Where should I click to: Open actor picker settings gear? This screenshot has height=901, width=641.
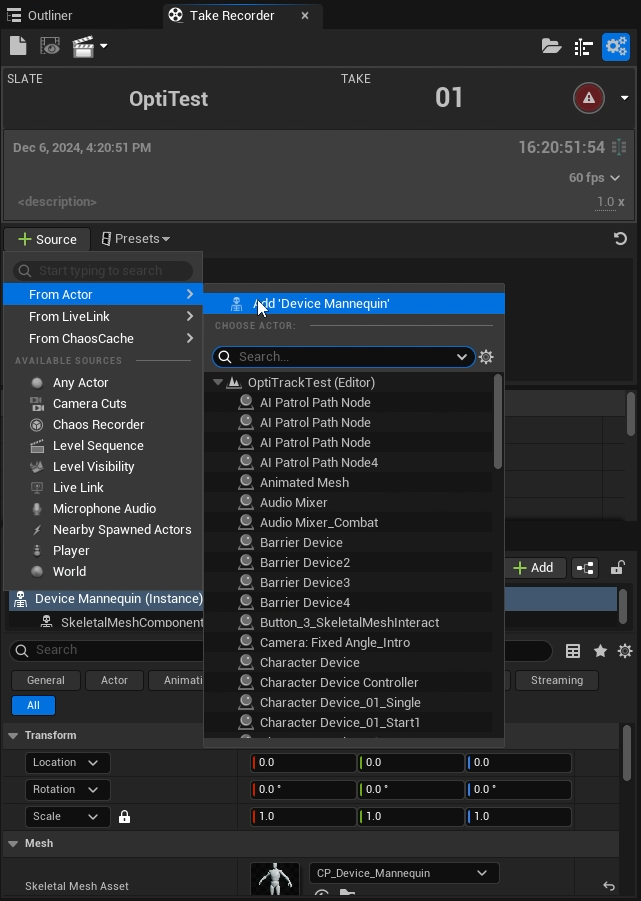tap(486, 357)
